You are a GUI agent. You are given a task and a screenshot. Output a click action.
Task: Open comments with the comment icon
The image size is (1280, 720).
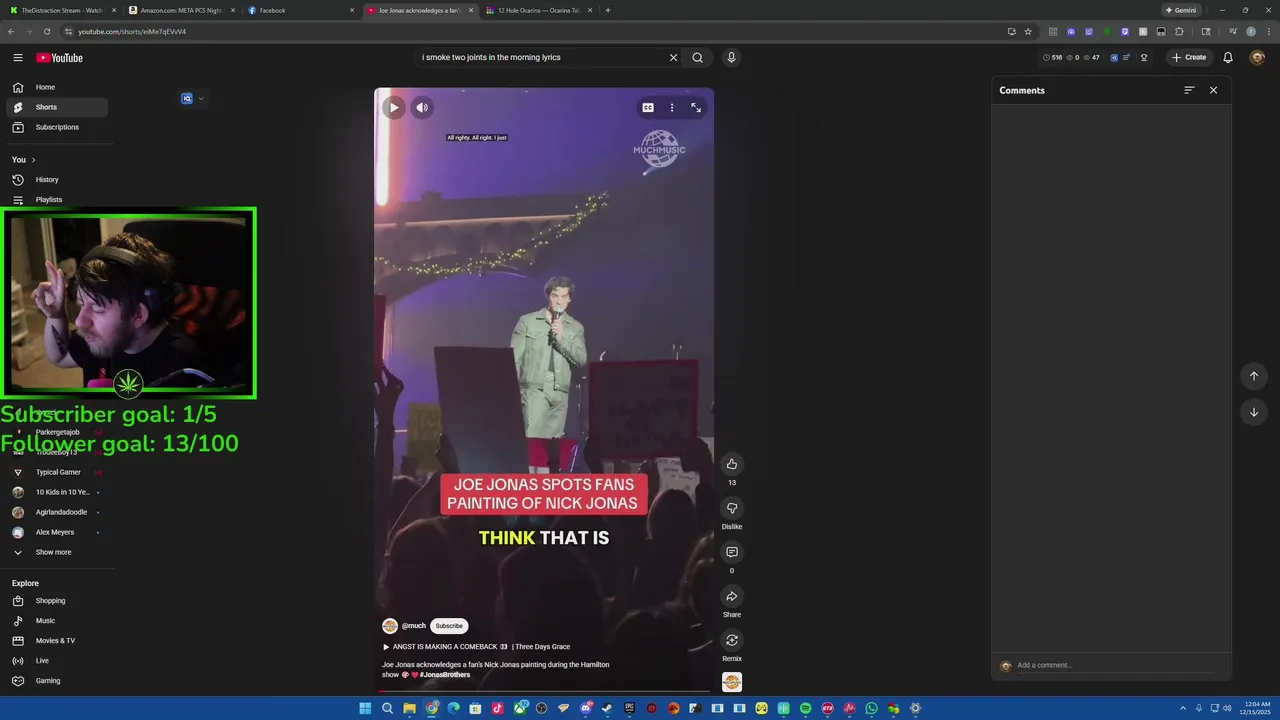(732, 552)
